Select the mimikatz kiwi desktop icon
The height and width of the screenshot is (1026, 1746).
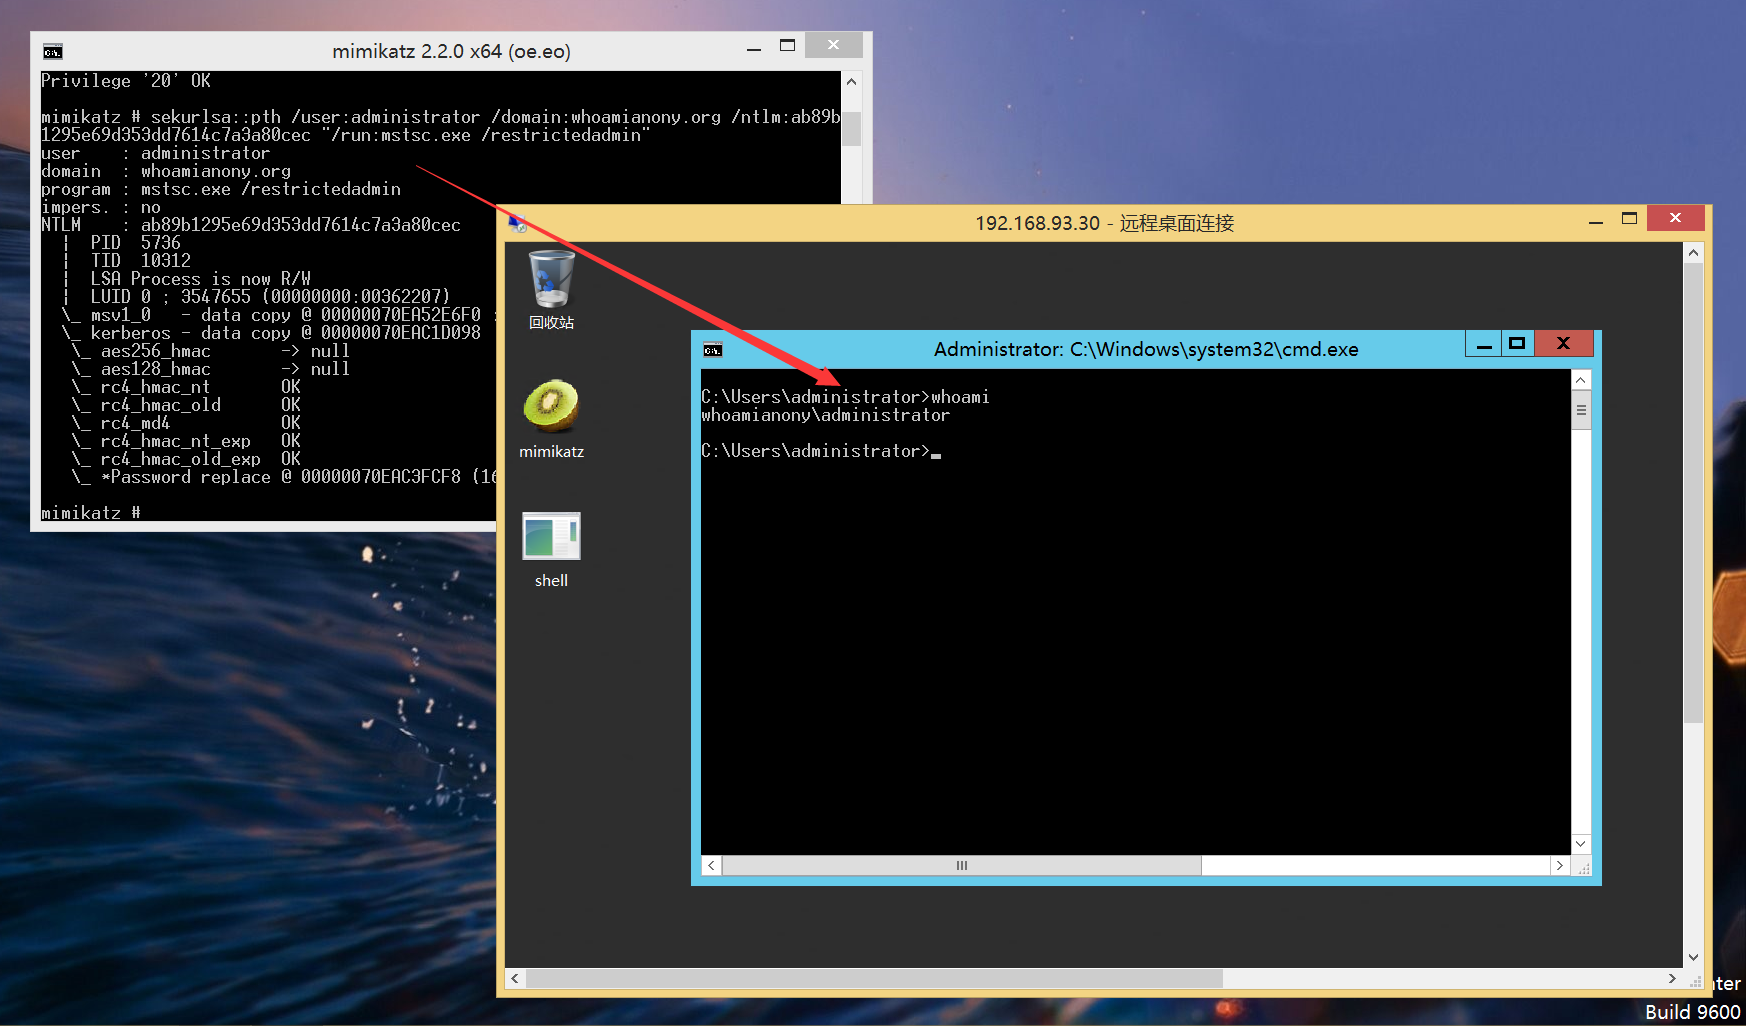click(x=551, y=419)
